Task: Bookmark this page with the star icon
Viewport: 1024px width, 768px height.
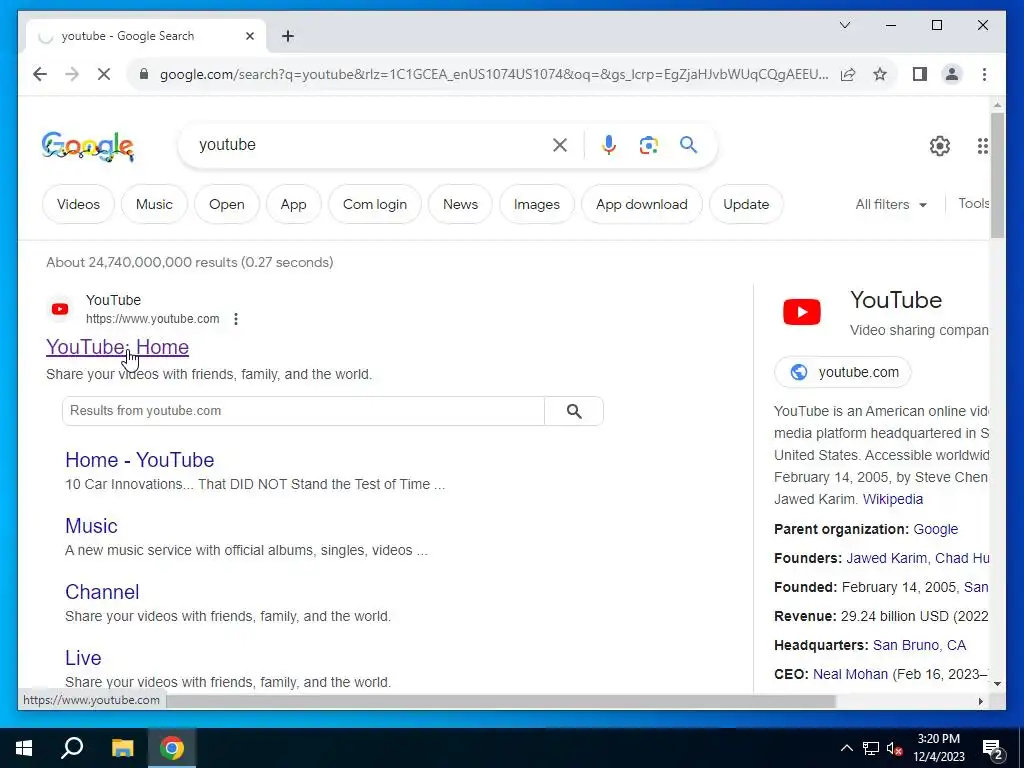Action: coord(880,74)
